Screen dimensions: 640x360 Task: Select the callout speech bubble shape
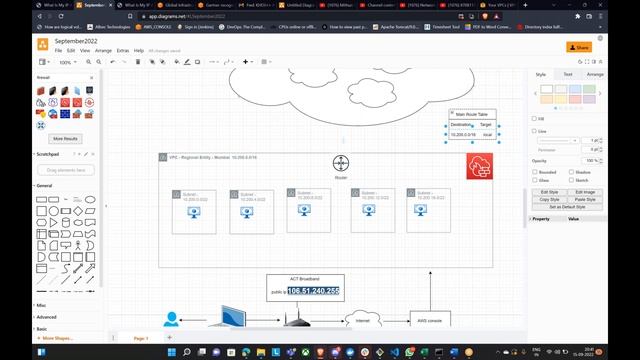(66, 245)
